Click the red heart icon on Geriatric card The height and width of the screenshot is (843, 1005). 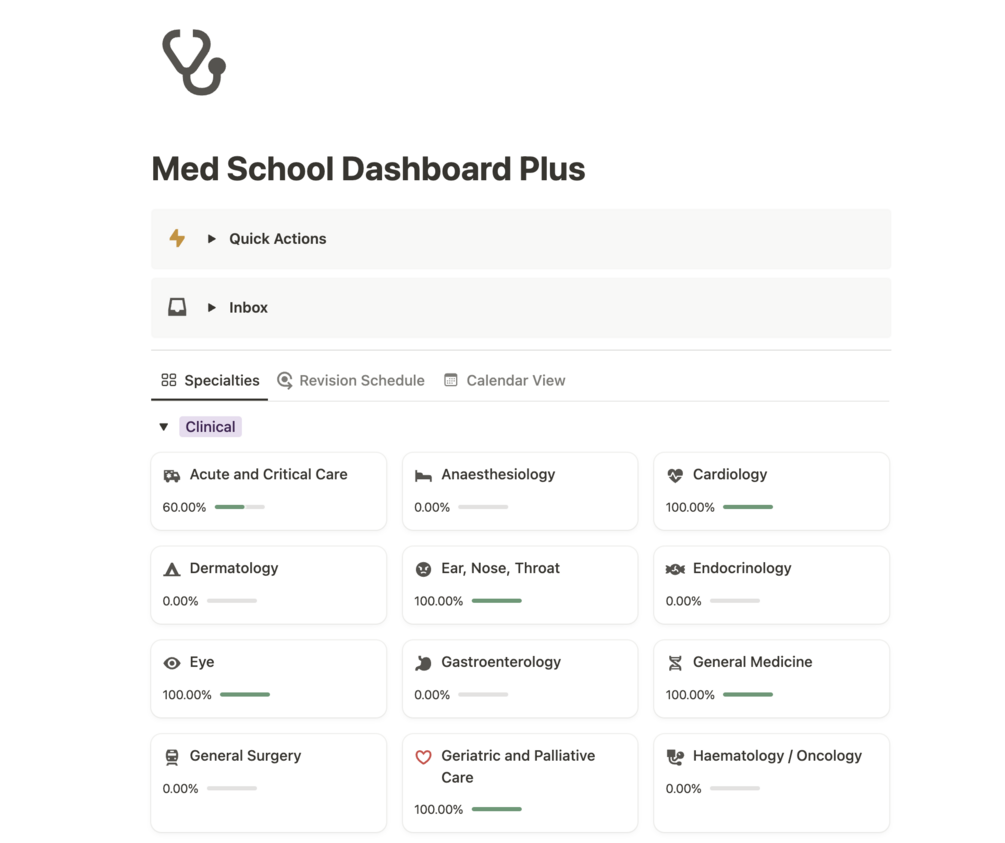click(423, 757)
